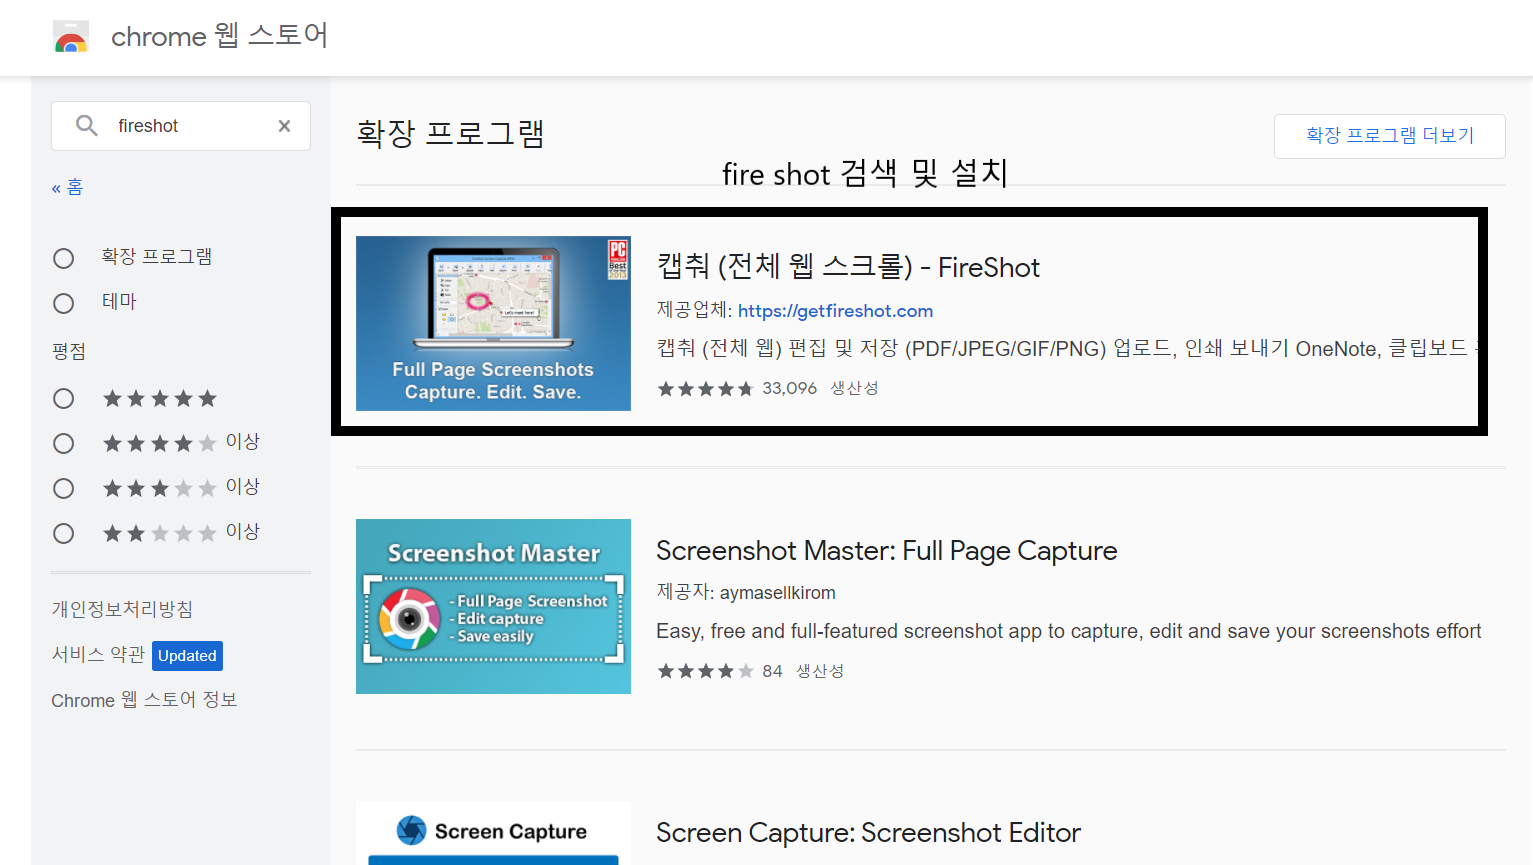Viewport: 1533px width, 865px height.
Task: Open the 캡춰 (전체 웹 스크롤) - FireShot title
Action: 848,267
